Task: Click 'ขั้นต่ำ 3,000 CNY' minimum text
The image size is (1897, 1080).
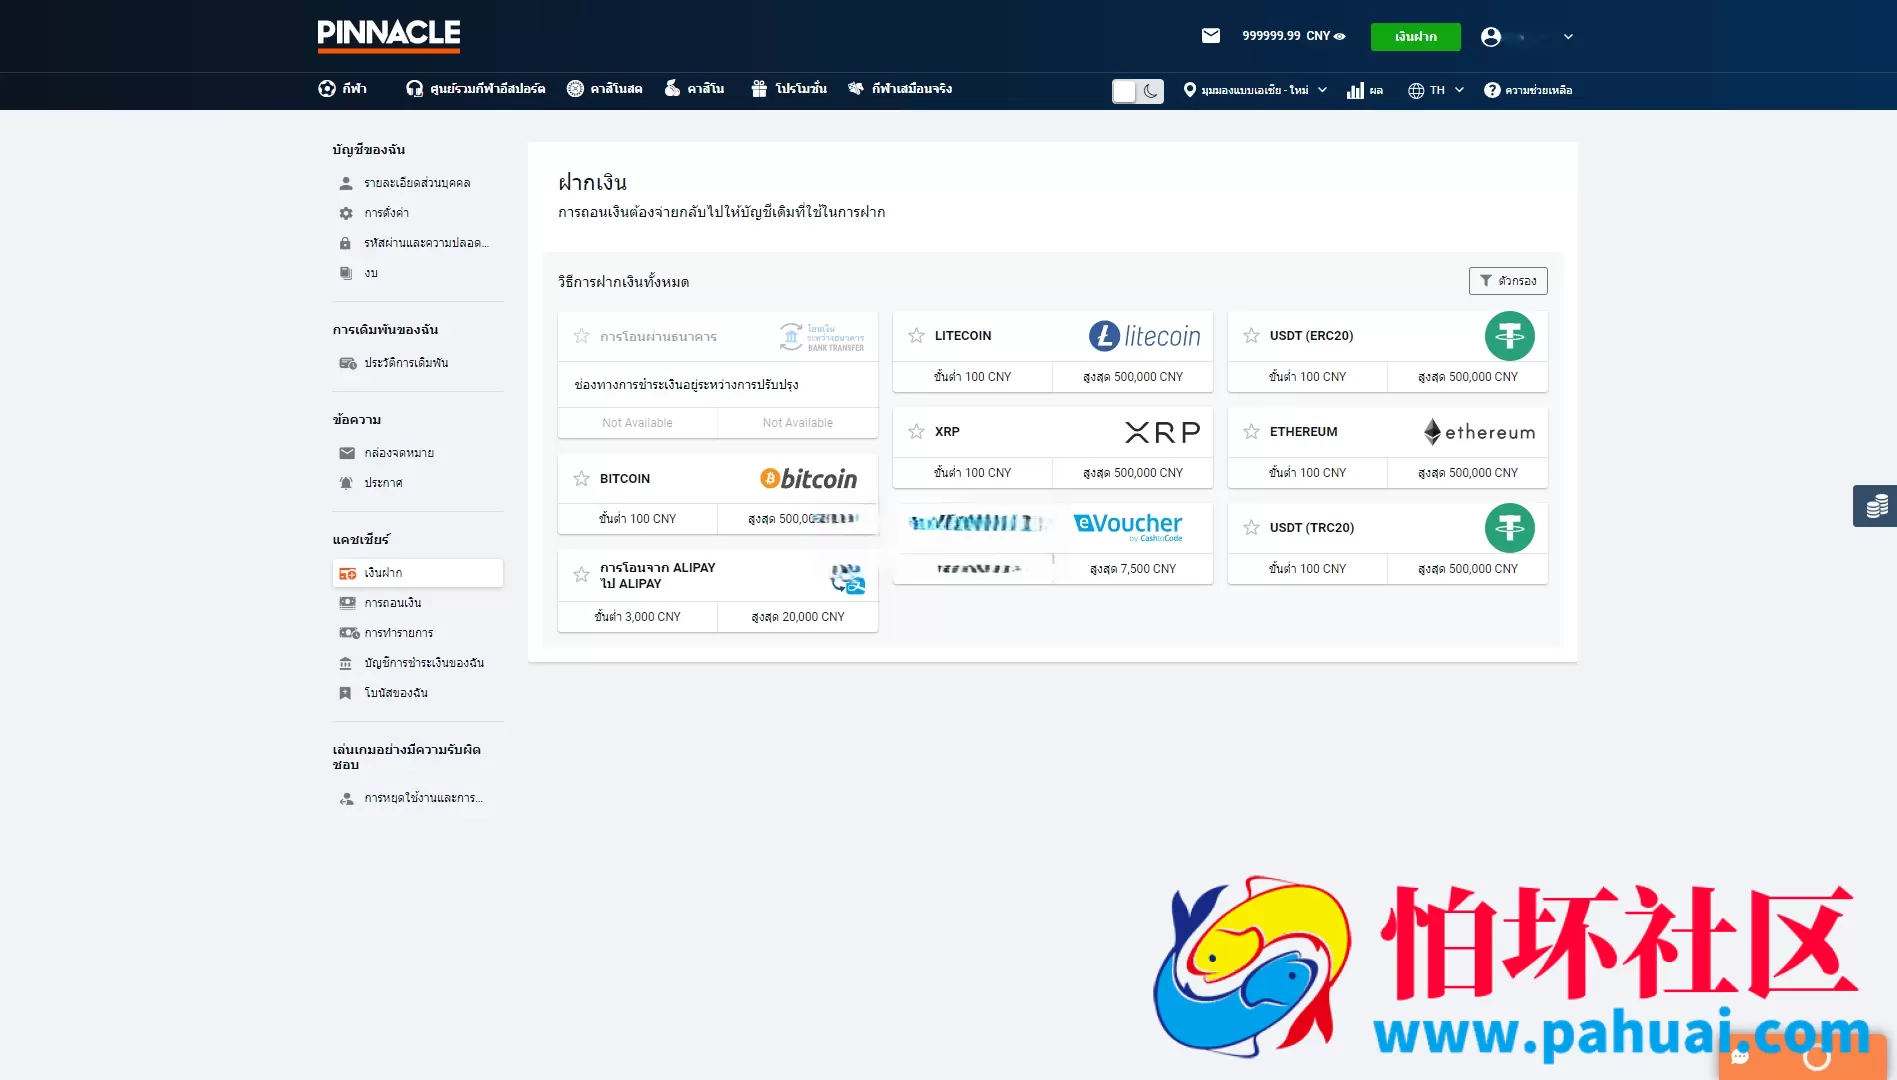Action: 638,617
